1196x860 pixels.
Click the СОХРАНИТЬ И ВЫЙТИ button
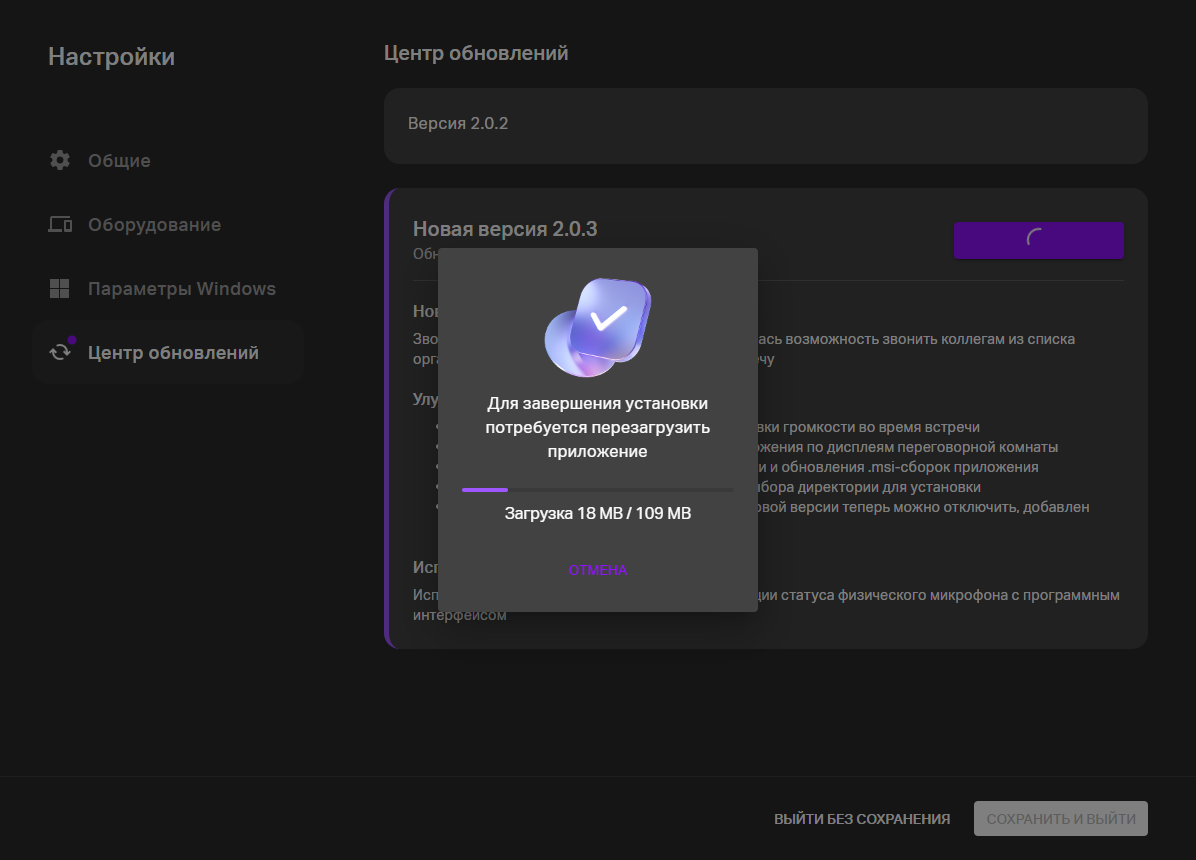pyautogui.click(x=1060, y=819)
